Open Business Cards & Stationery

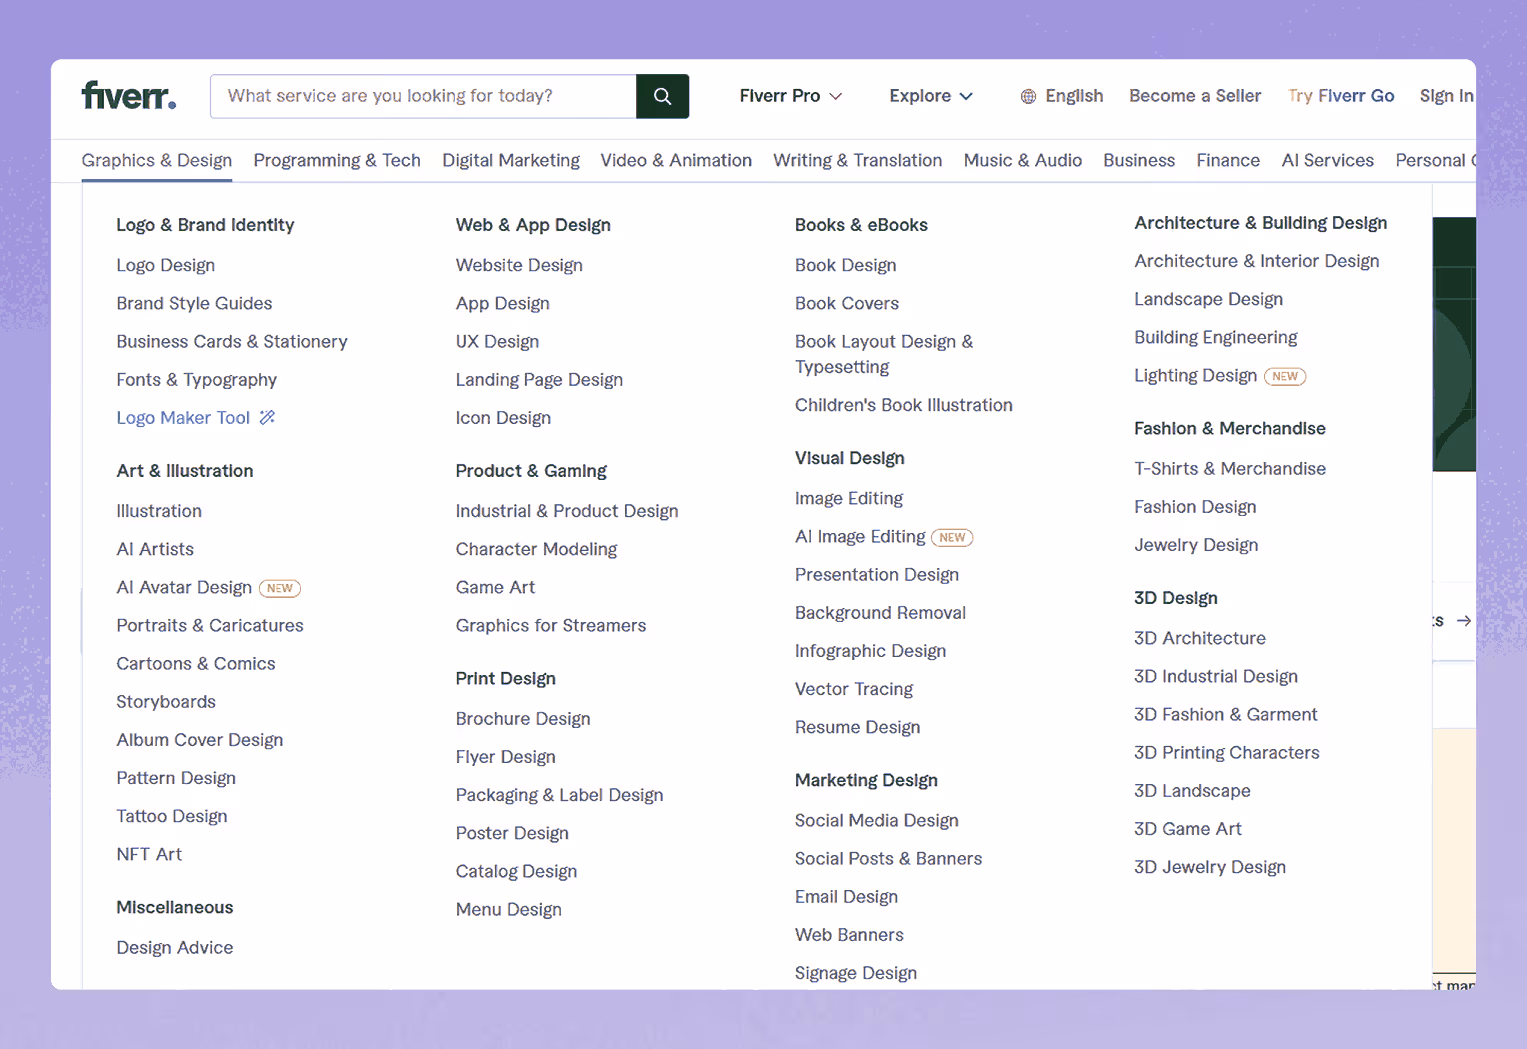point(232,341)
